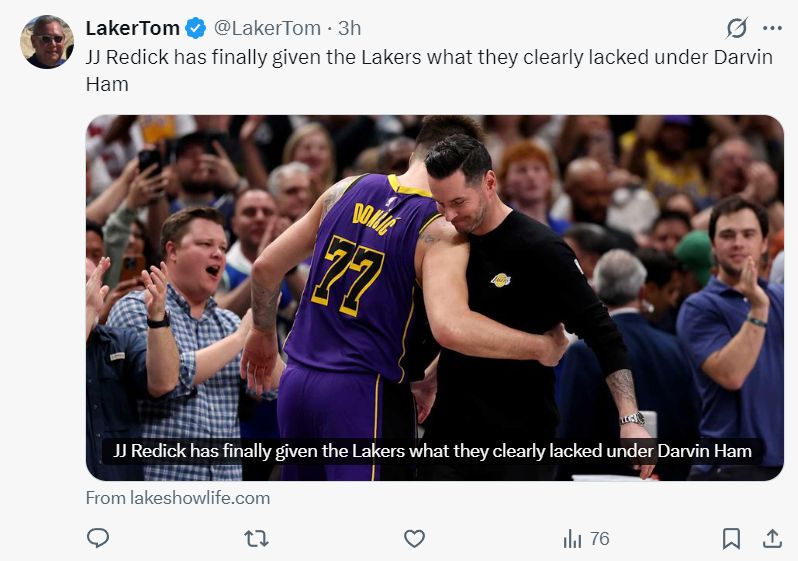Click the 76 views count
This screenshot has height=561, width=798.
tap(599, 539)
